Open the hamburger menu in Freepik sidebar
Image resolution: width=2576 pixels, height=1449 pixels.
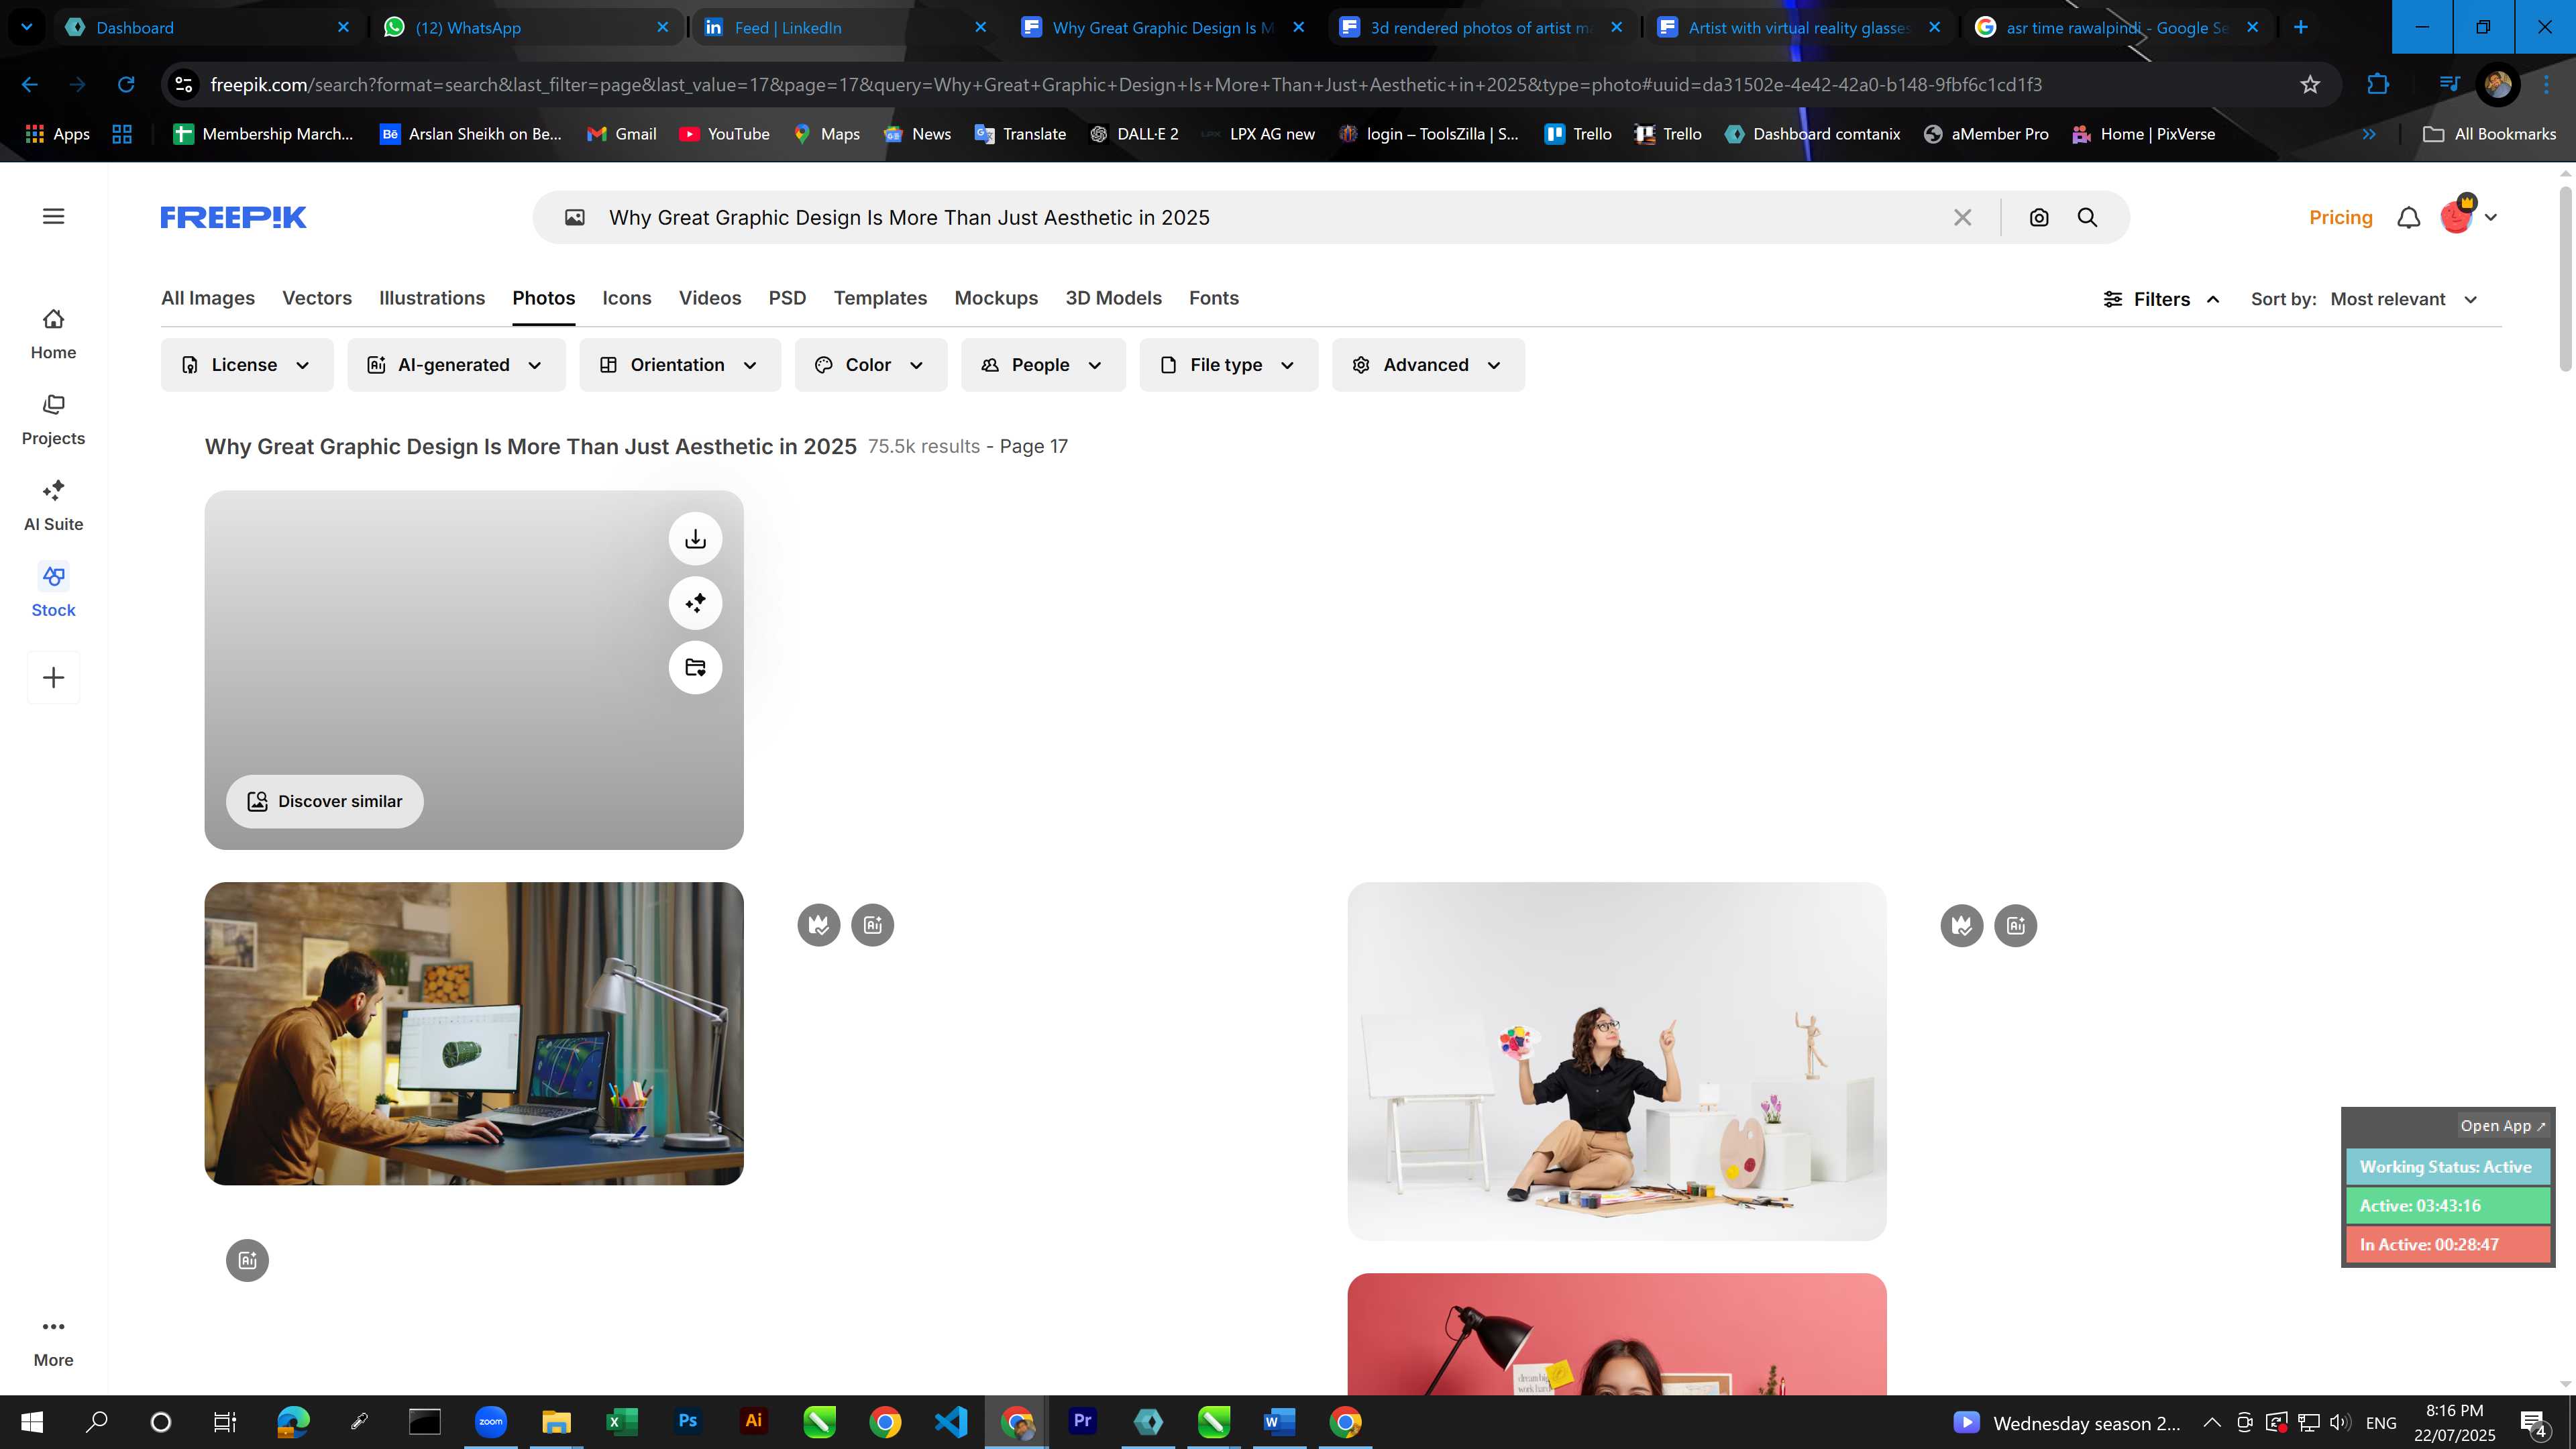(53, 216)
